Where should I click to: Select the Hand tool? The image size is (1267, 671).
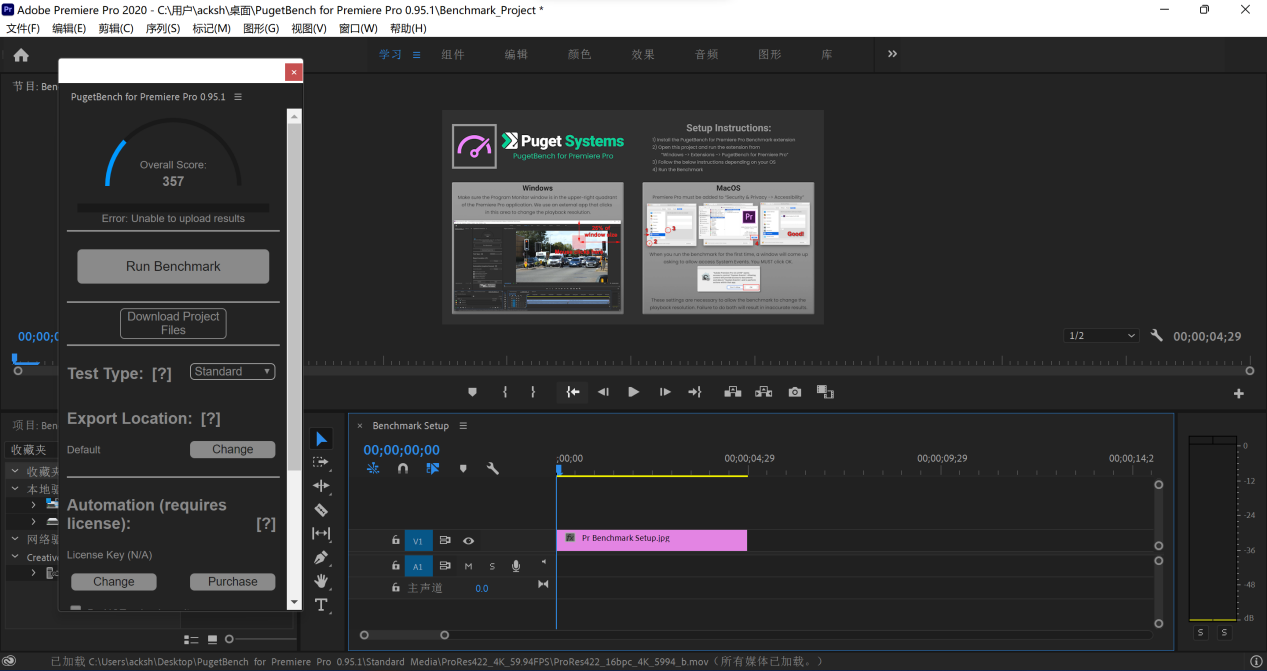pyautogui.click(x=321, y=581)
